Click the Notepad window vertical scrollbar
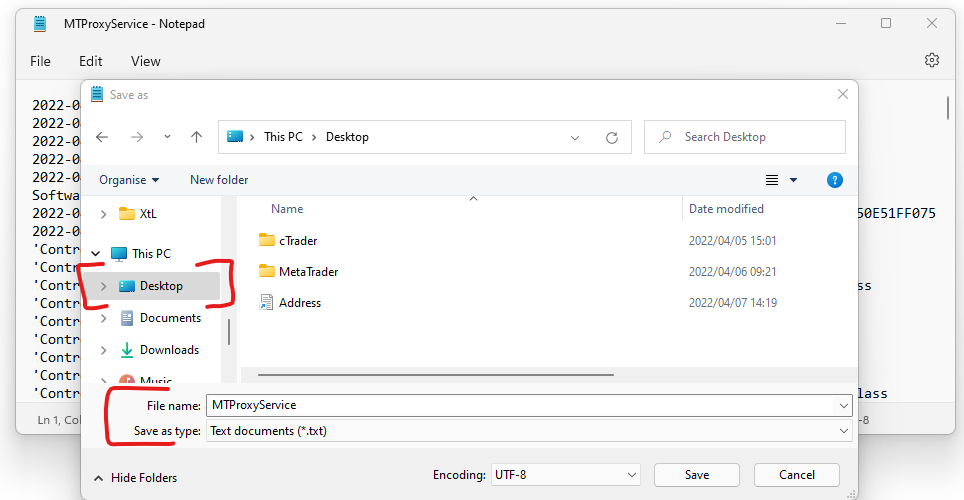964x500 pixels. (x=948, y=108)
